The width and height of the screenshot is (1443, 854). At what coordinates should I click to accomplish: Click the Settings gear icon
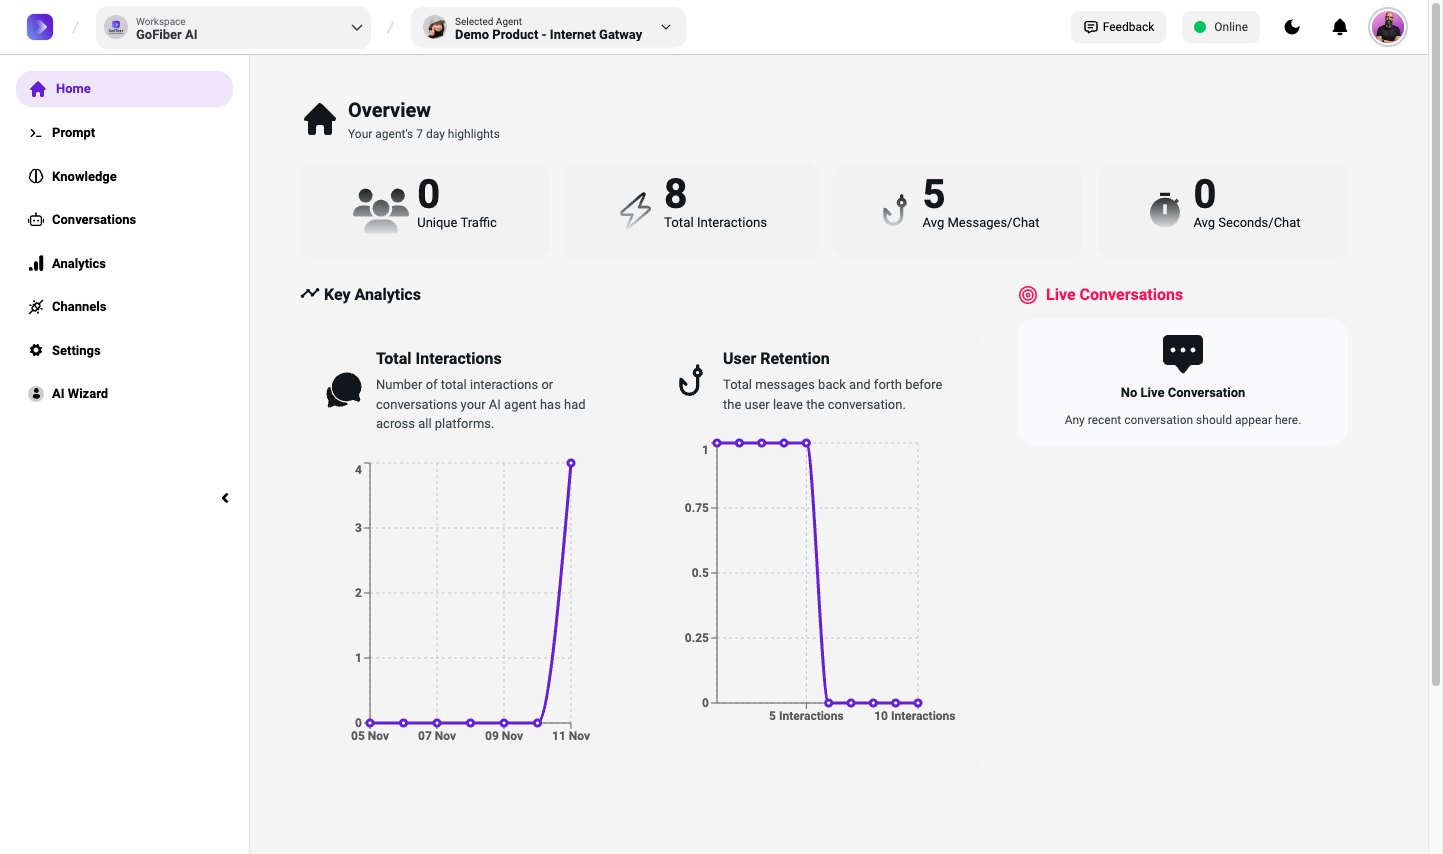[36, 351]
